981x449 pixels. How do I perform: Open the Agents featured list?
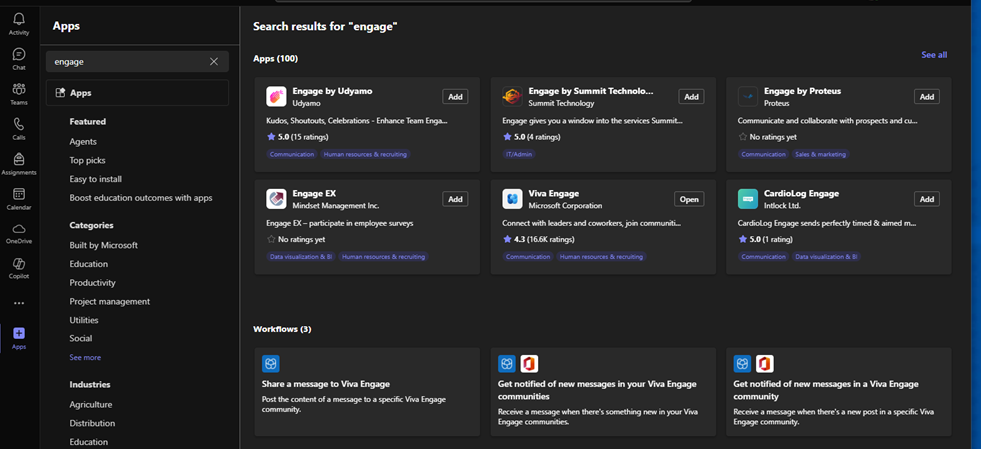pyautogui.click(x=83, y=142)
